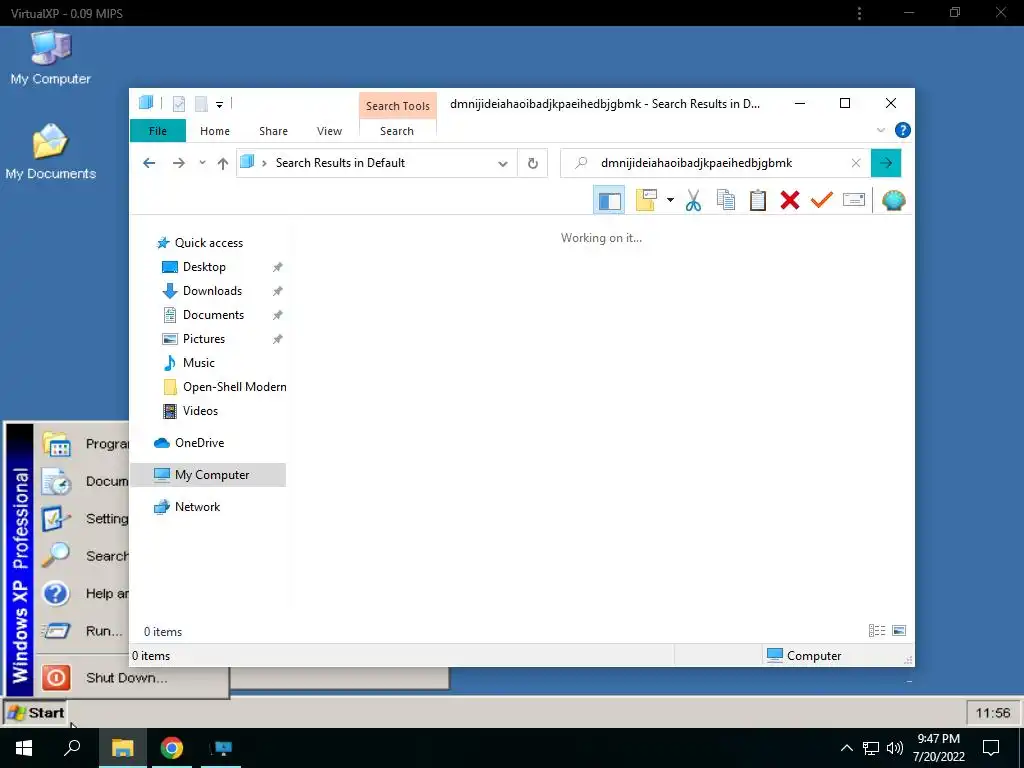This screenshot has height=768, width=1024.
Task: Open Pictures in the navigation pane
Action: click(x=204, y=339)
